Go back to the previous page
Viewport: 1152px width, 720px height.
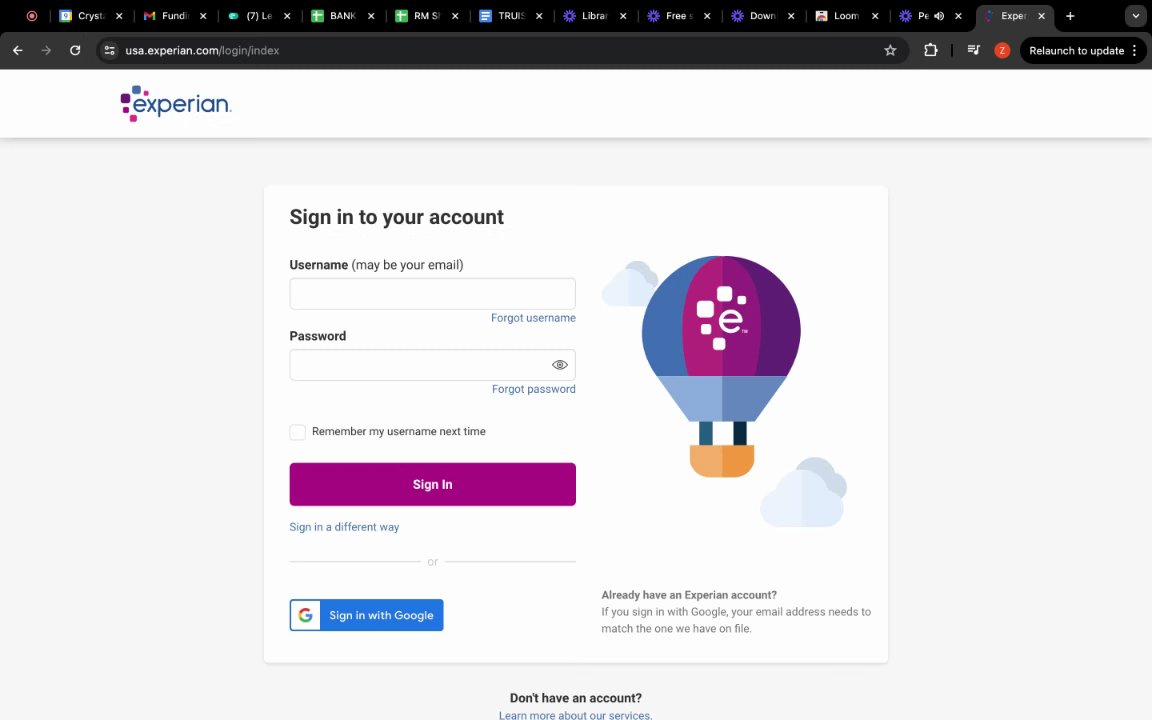[x=17, y=50]
